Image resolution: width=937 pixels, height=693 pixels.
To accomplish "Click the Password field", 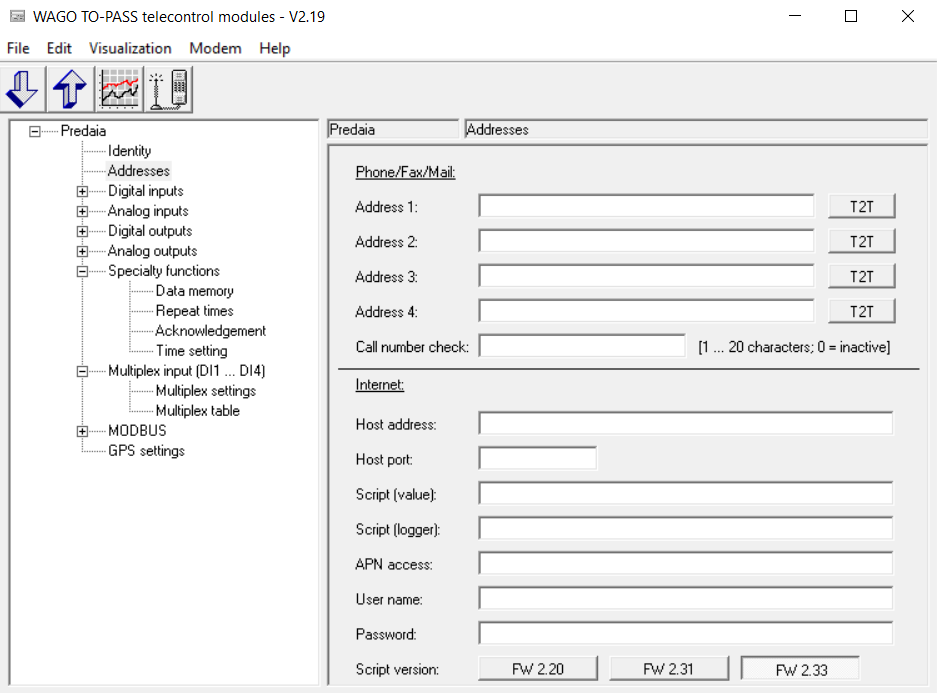I will [x=685, y=633].
